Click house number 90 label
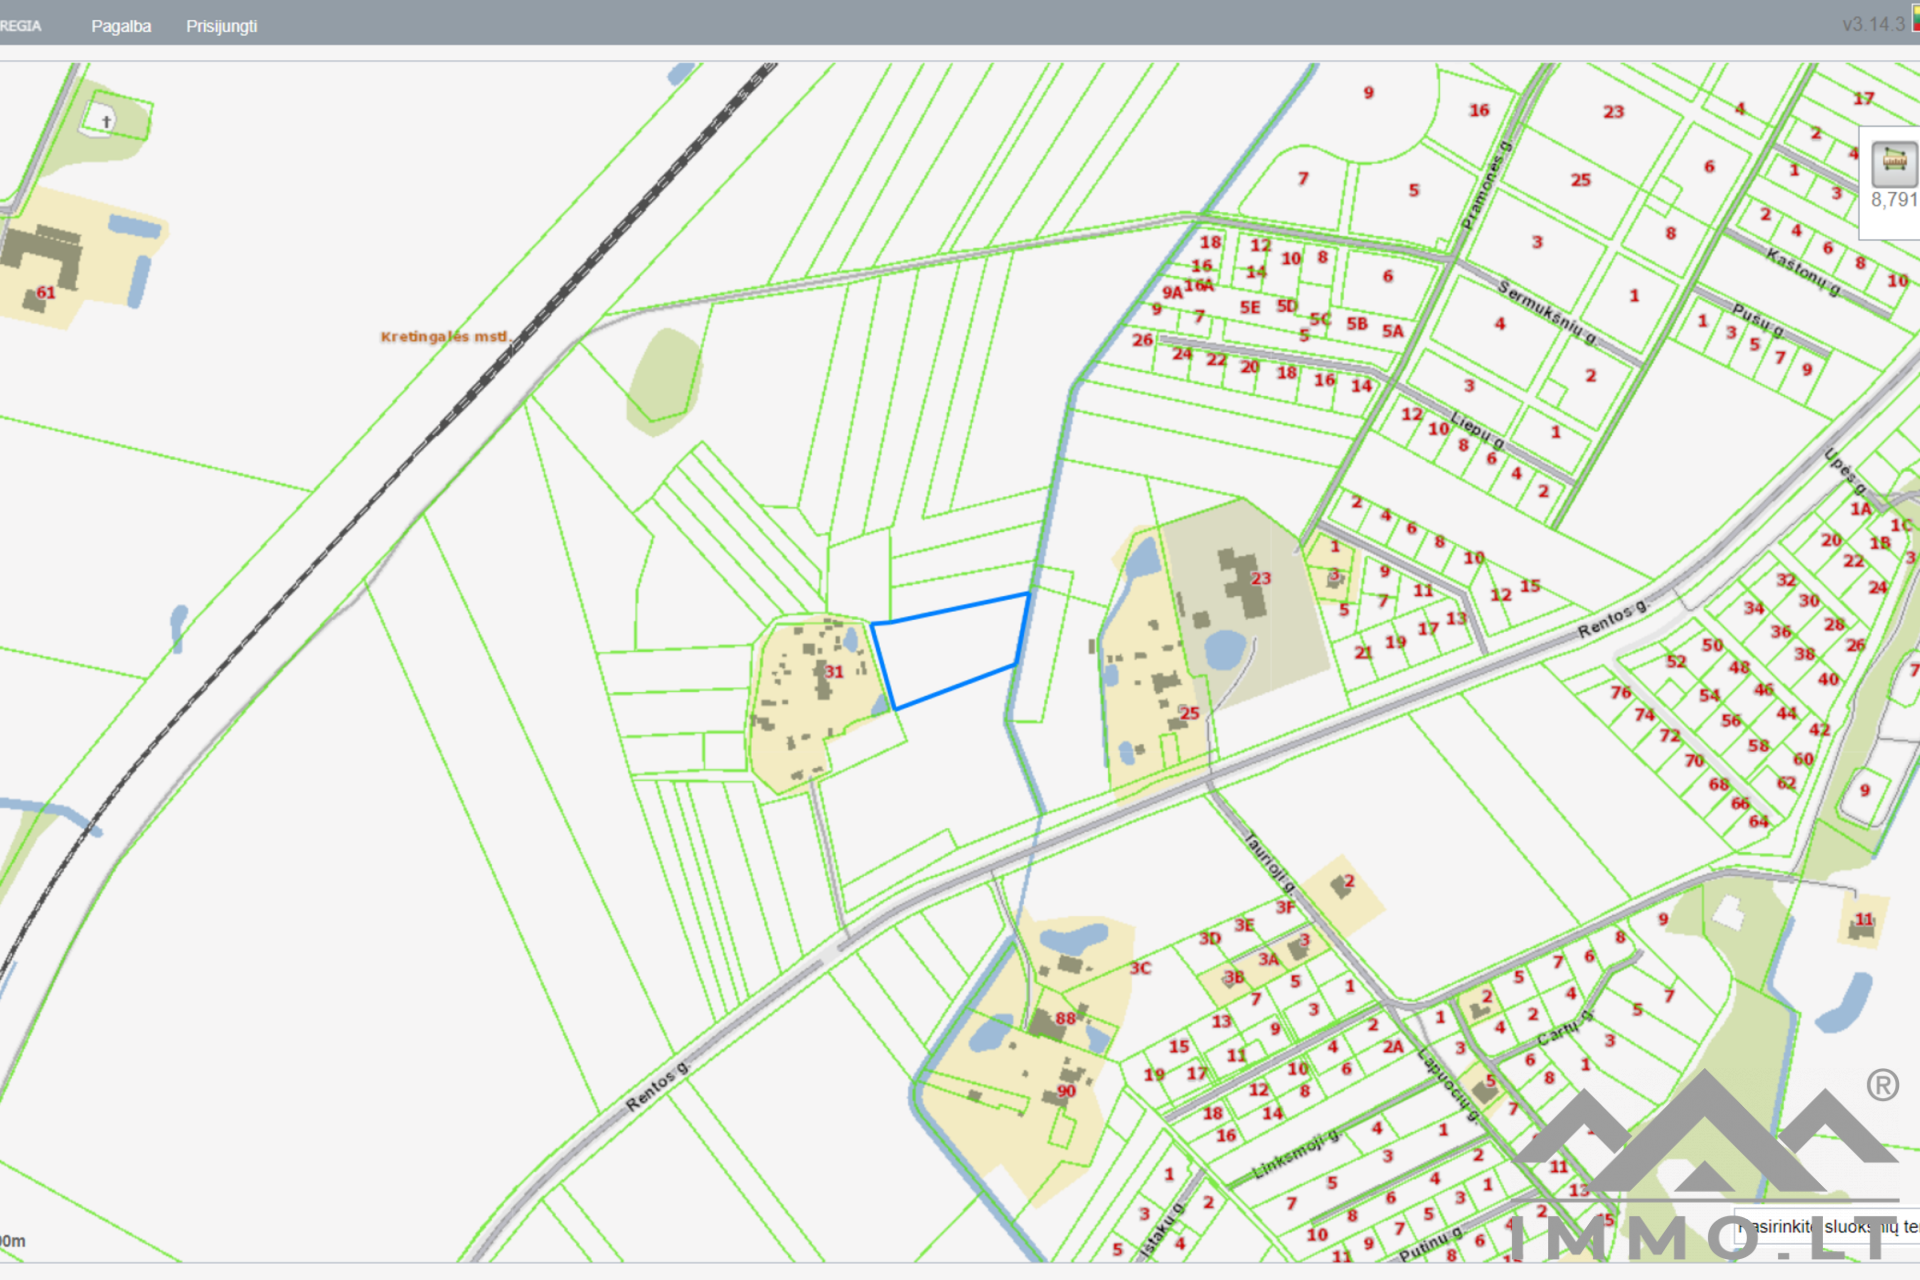This screenshot has width=1920, height=1280. click(x=1066, y=1090)
